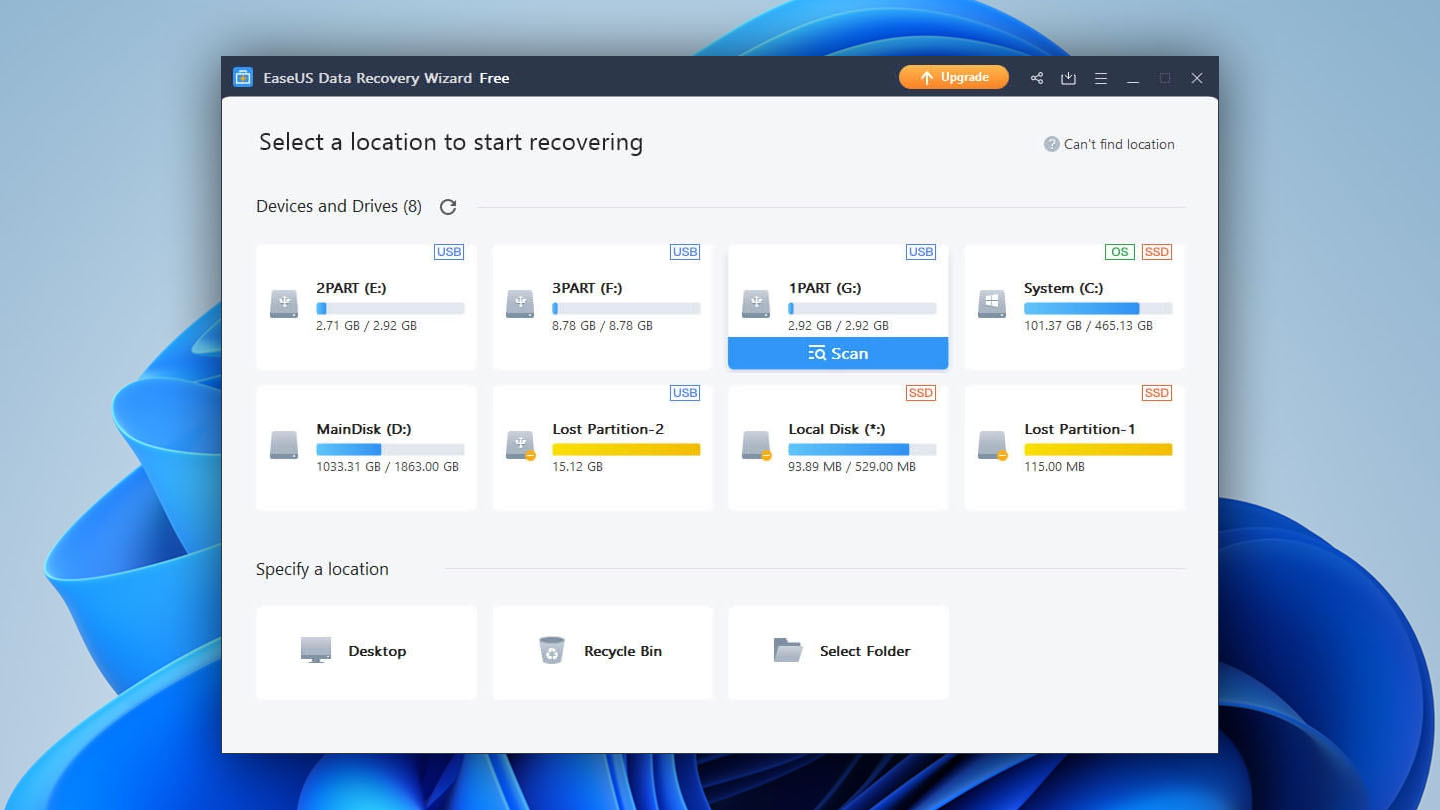Select the System (C:) Windows drive icon

pos(992,304)
